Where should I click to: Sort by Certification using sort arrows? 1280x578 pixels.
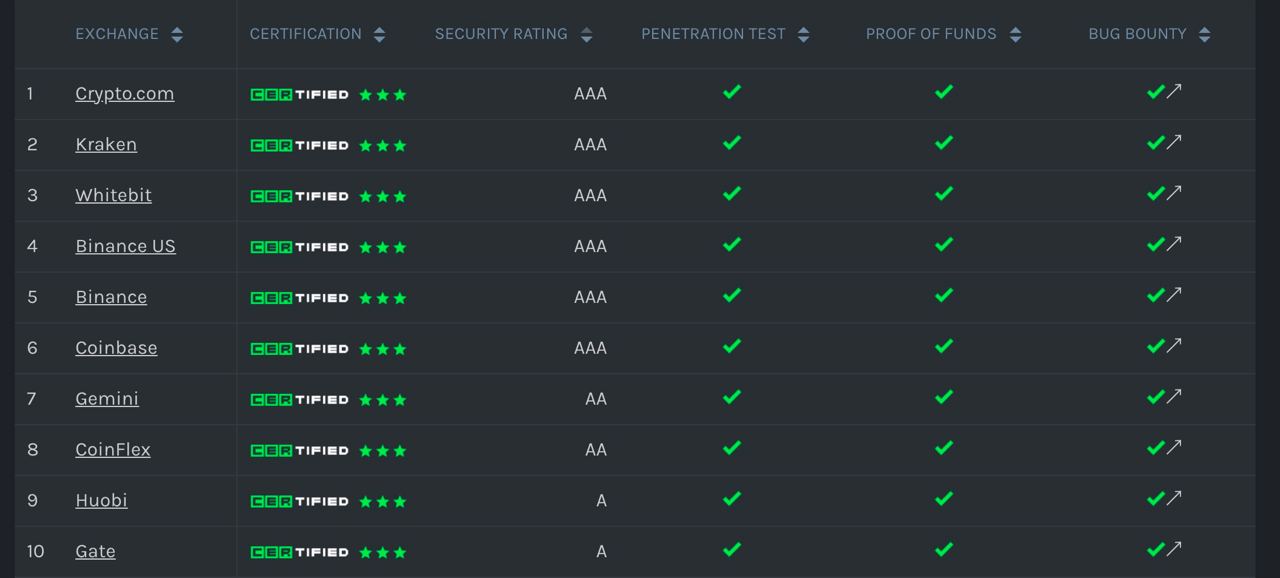point(379,35)
